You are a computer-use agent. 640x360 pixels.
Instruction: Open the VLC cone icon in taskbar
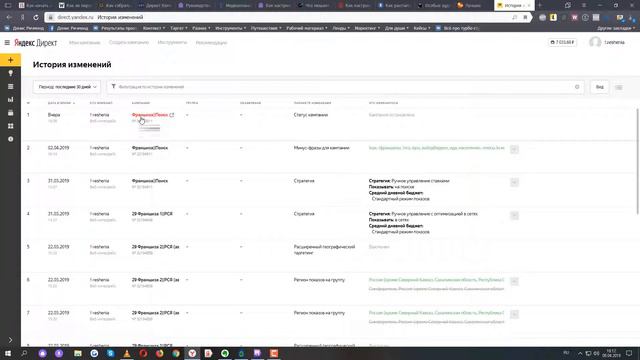tap(127, 353)
